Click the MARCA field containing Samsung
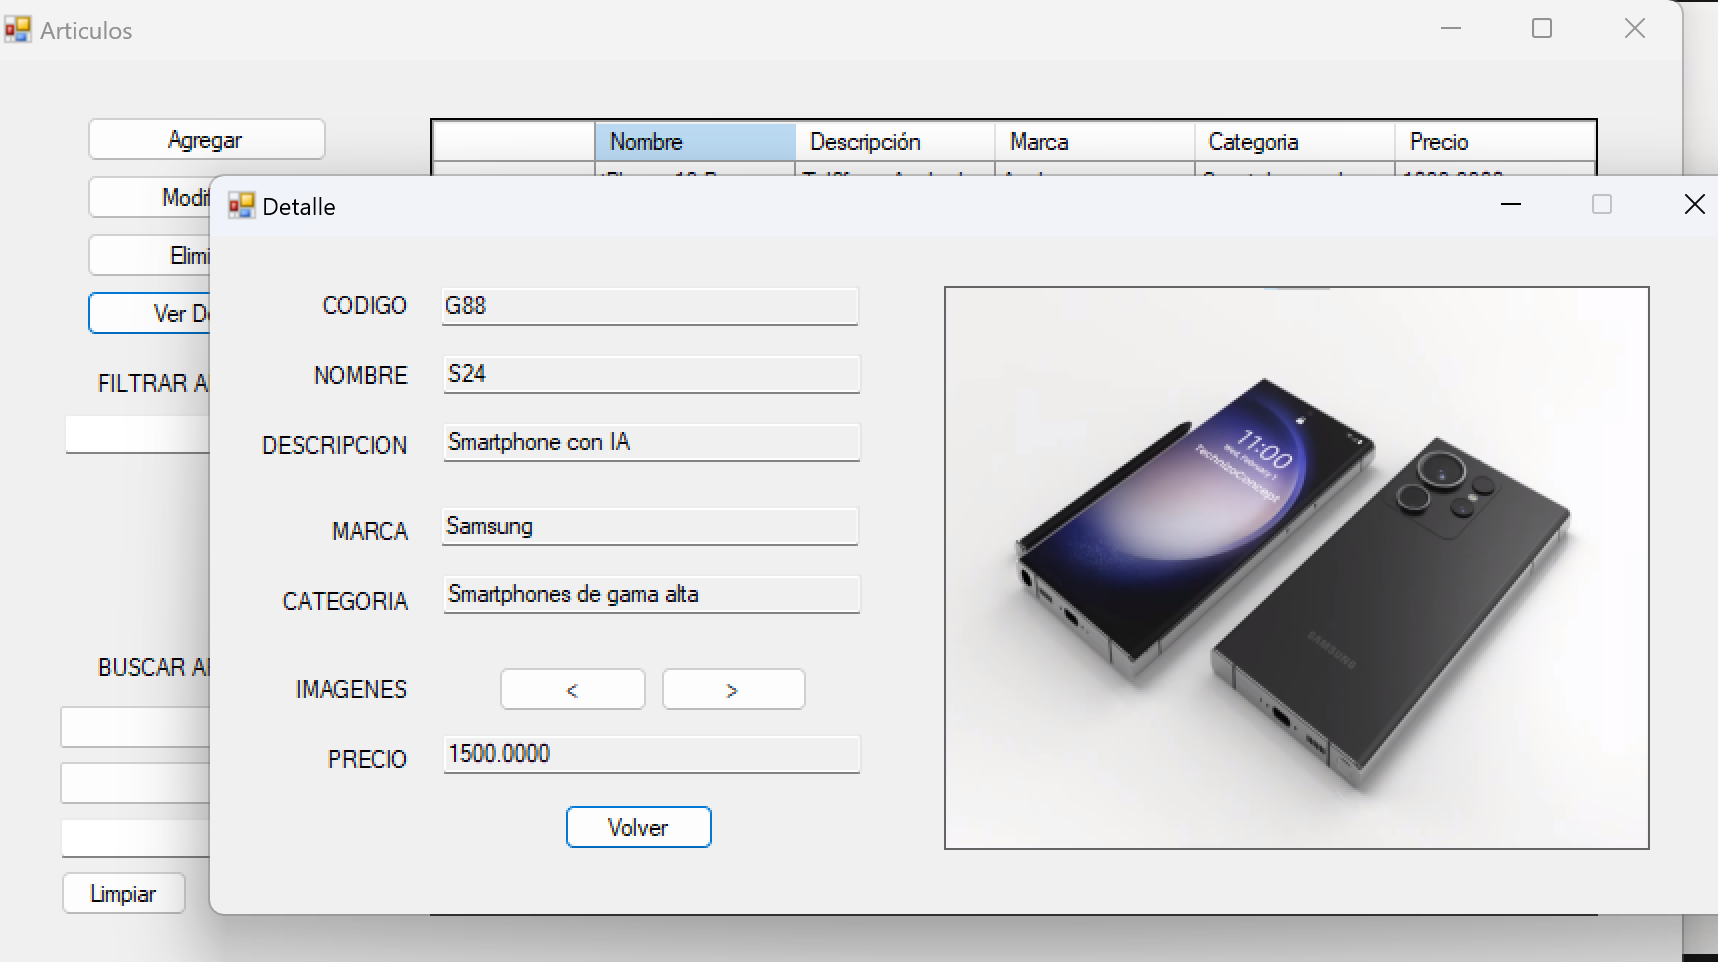The image size is (1718, 962). click(650, 527)
